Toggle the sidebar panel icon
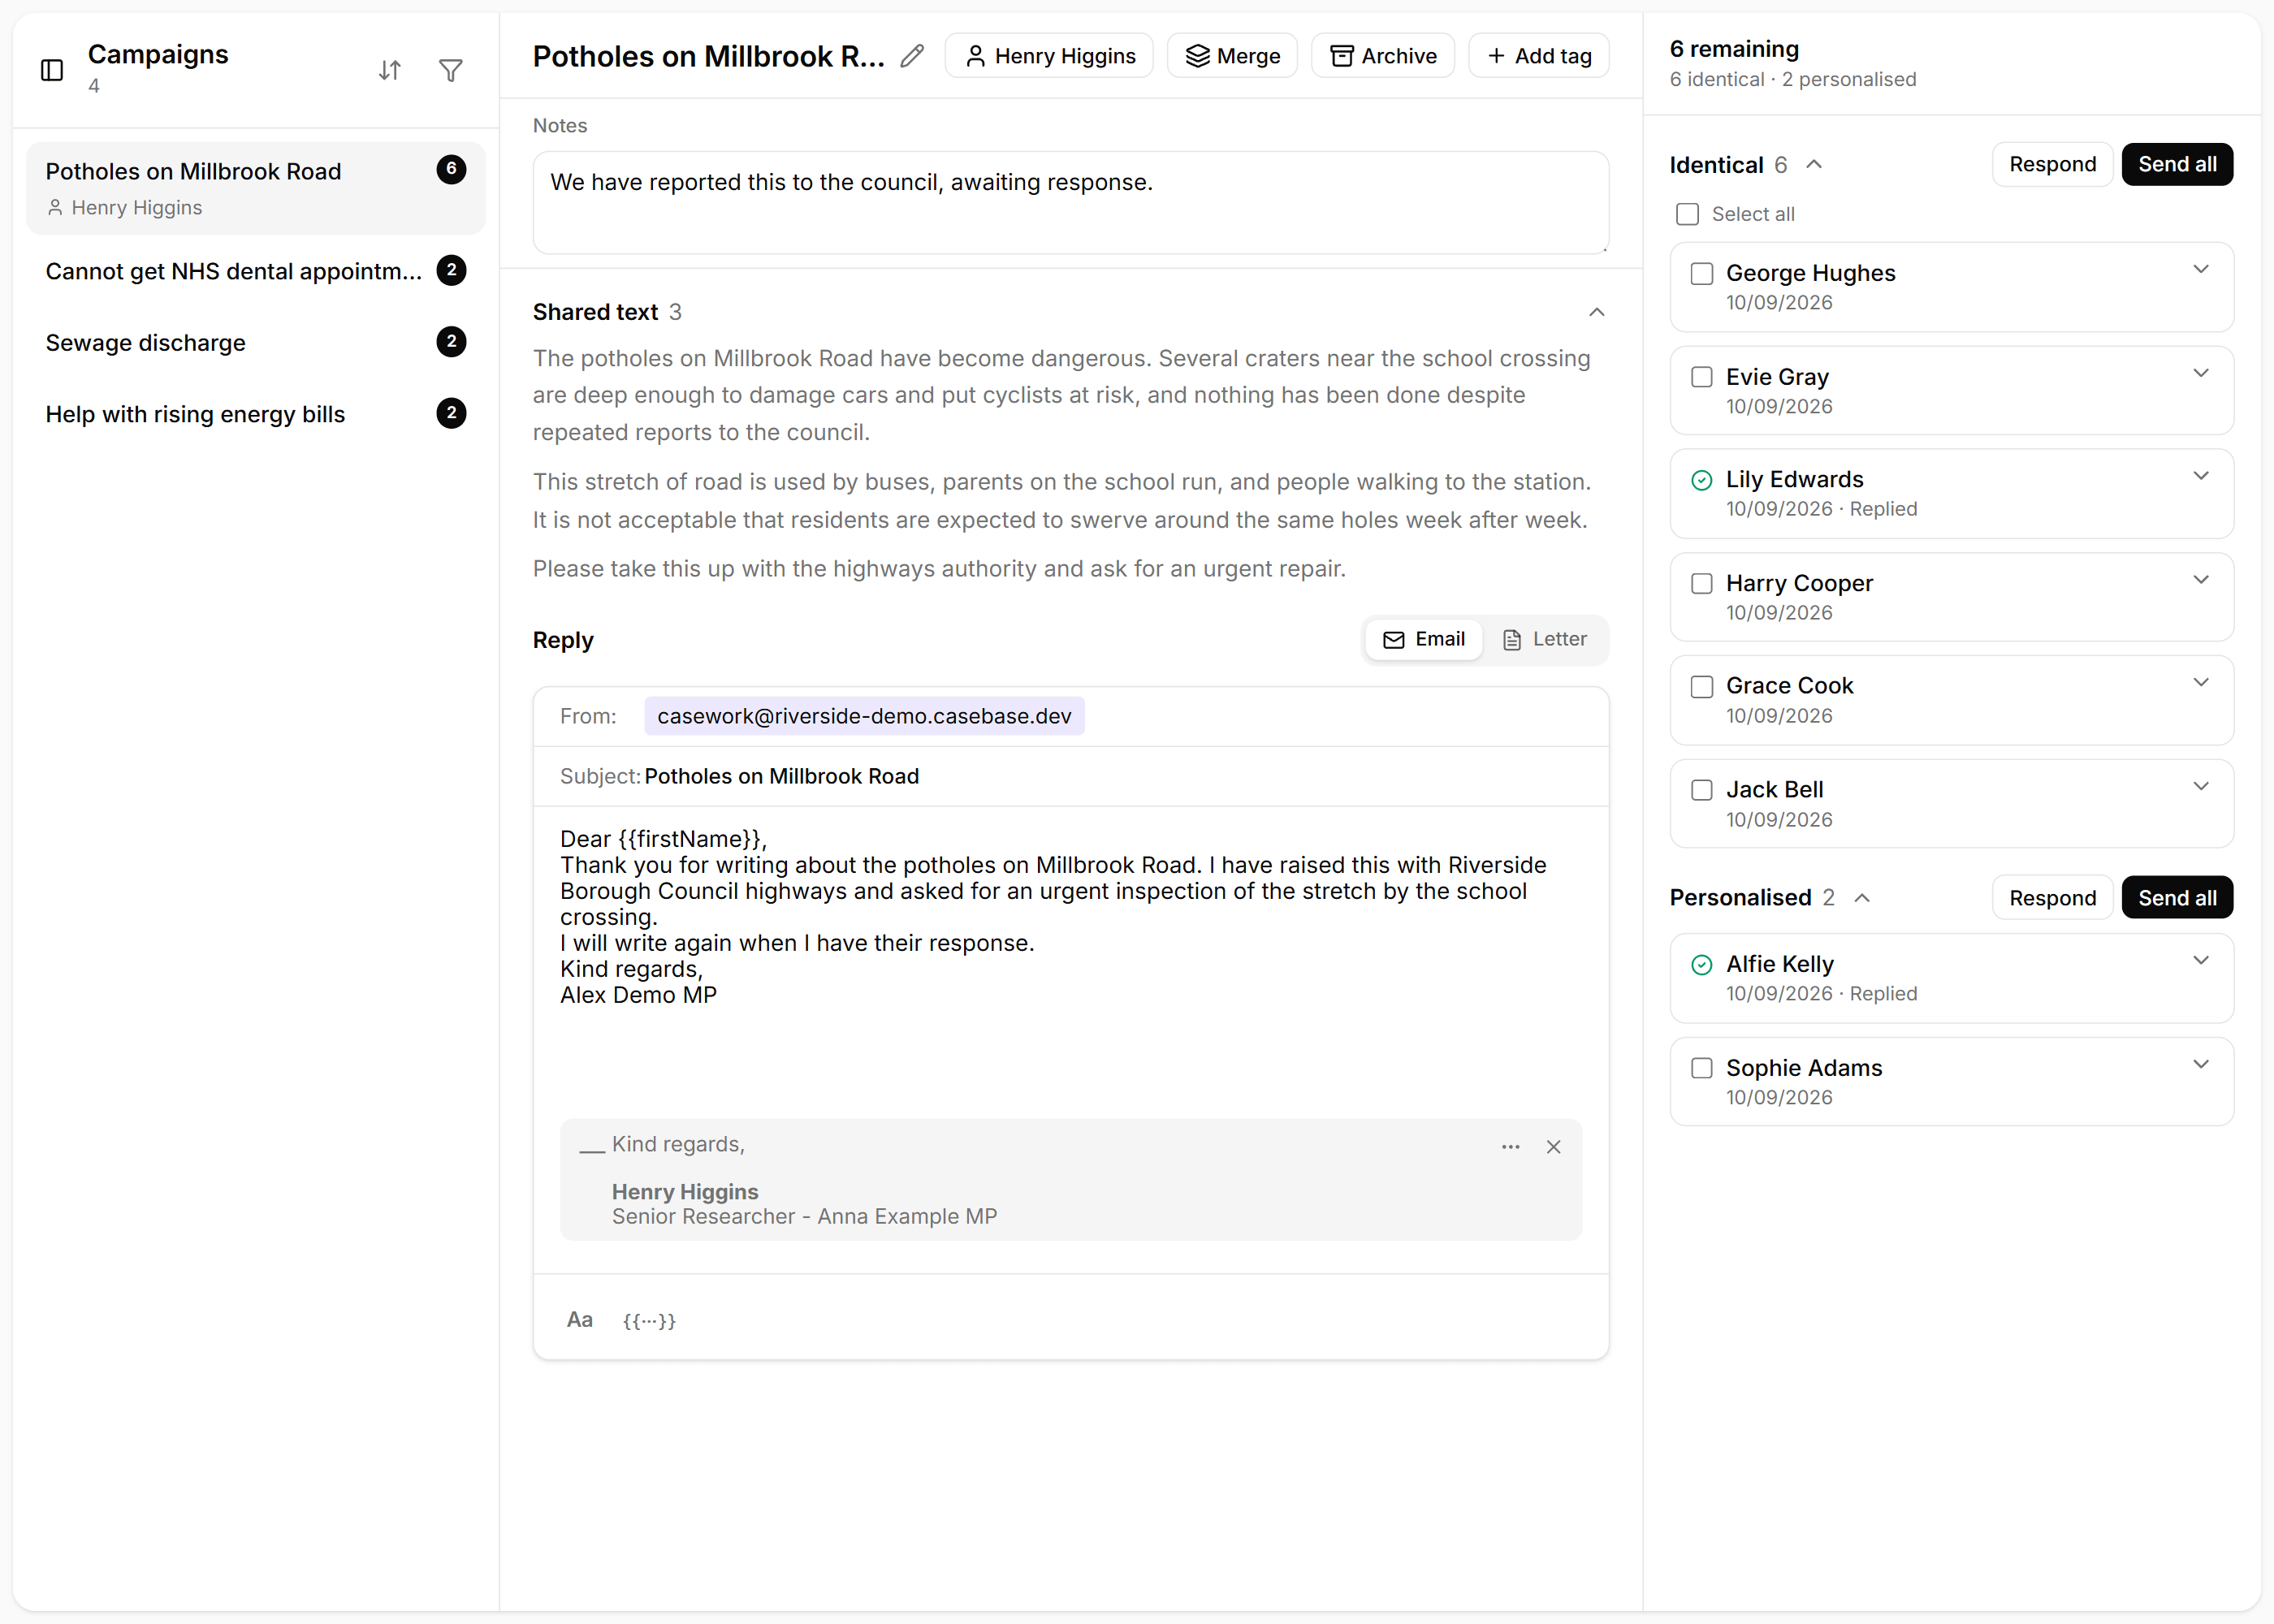The width and height of the screenshot is (2274, 1624). 52,70
